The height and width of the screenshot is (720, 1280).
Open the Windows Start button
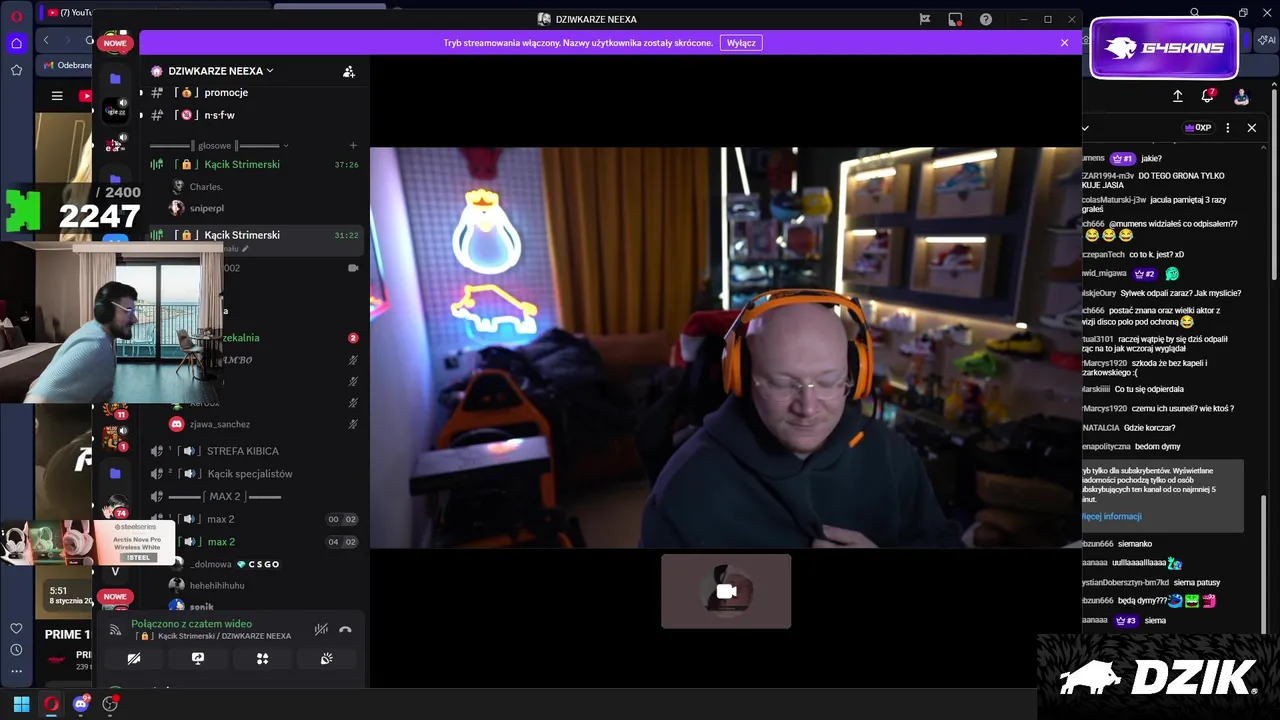tap(21, 704)
